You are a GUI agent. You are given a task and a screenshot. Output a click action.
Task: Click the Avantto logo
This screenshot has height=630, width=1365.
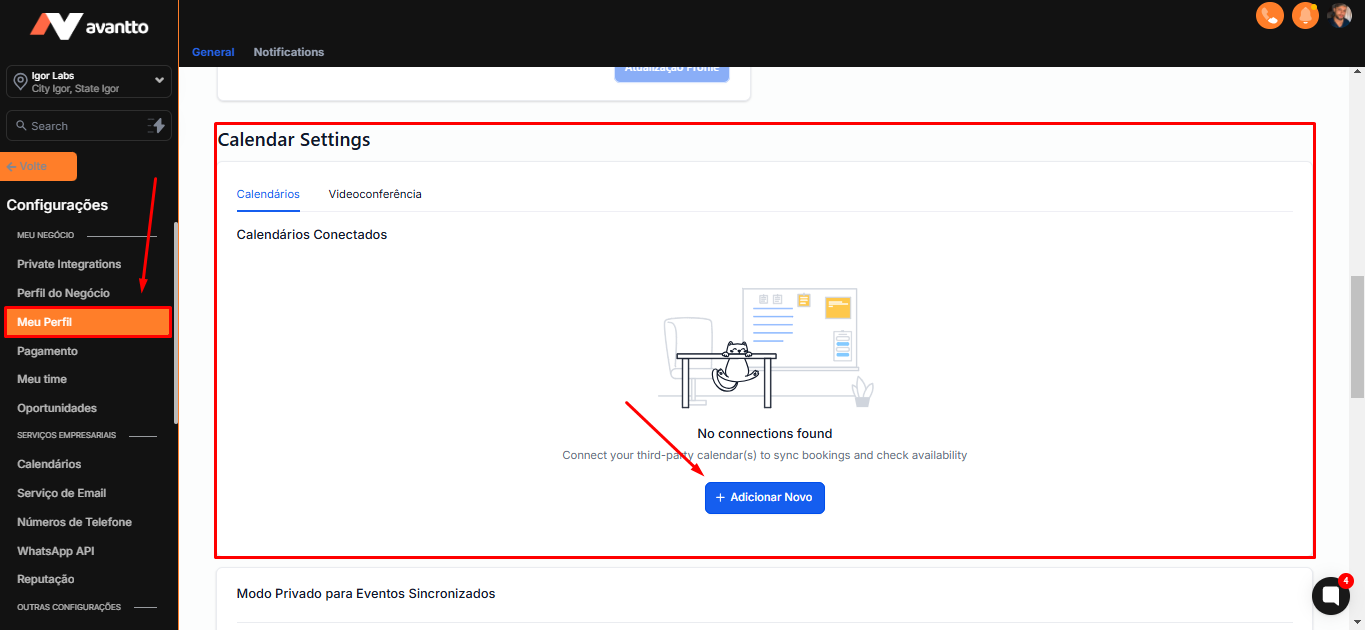[89, 26]
